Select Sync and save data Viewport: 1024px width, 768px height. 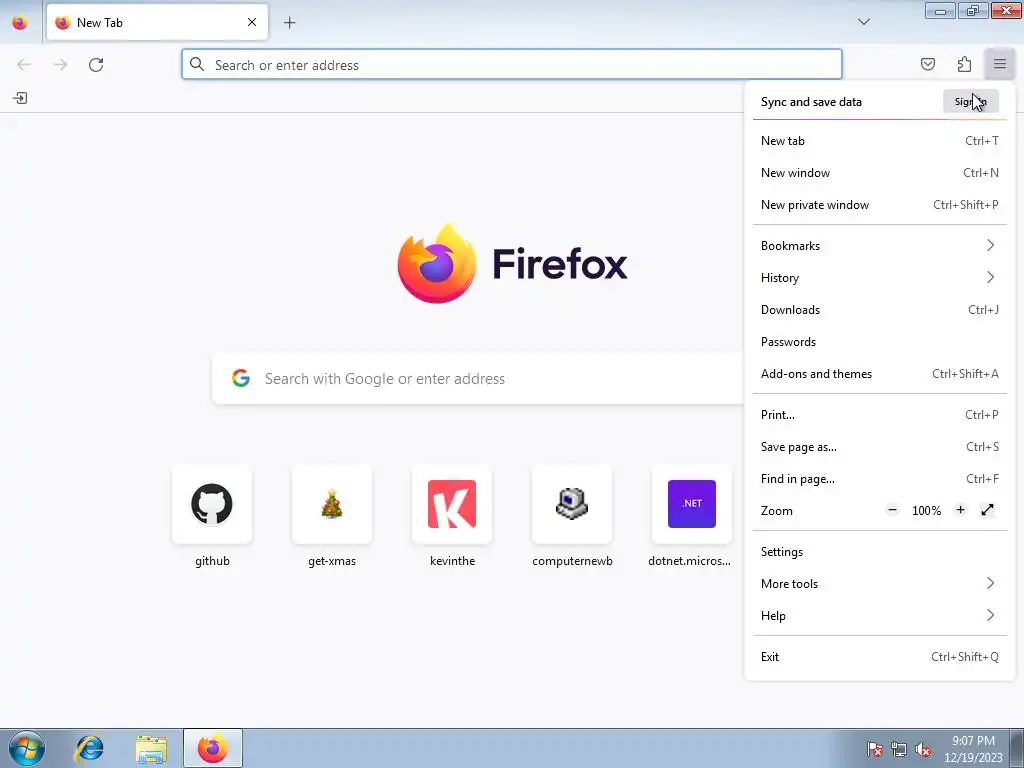point(811,102)
